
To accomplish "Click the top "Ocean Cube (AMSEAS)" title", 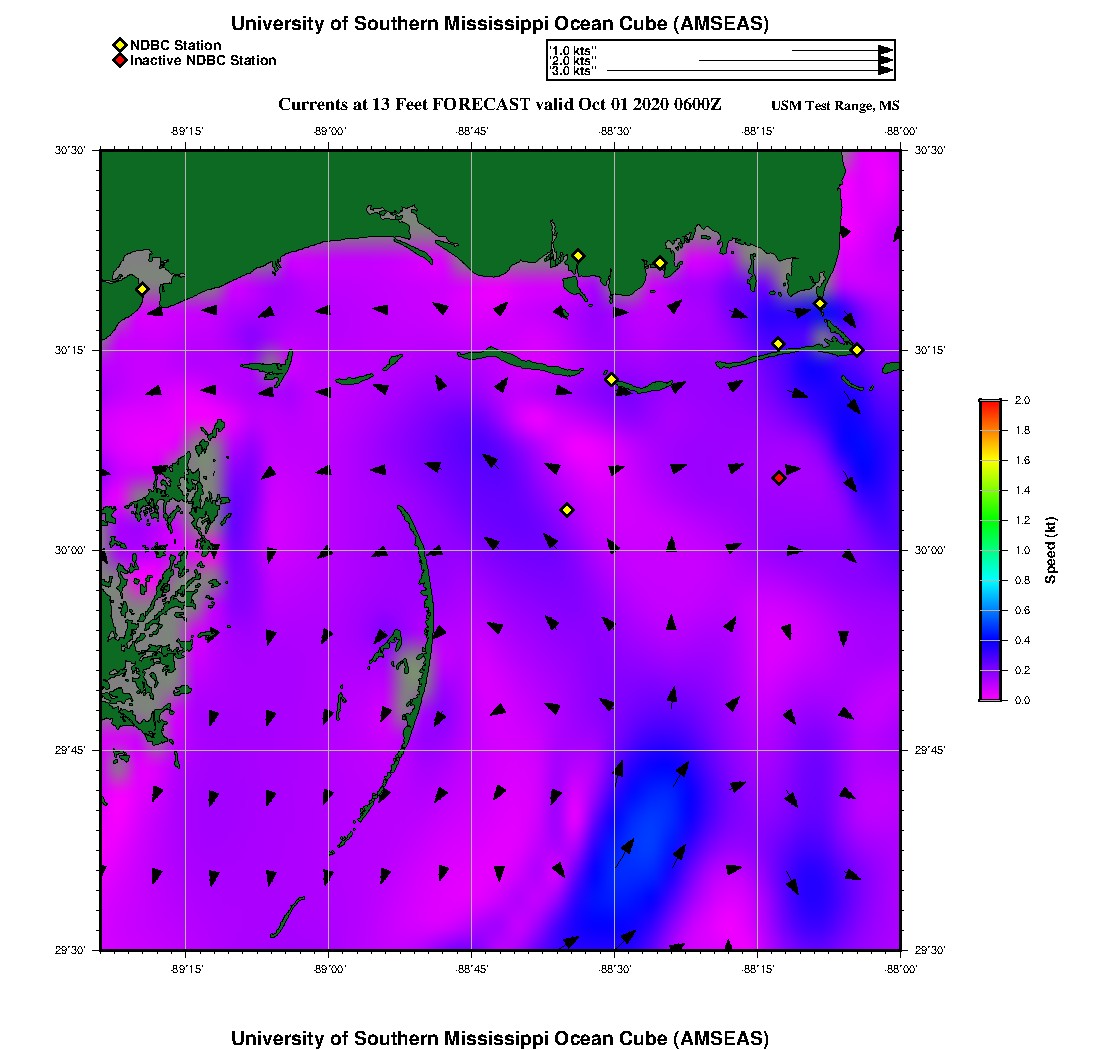I will 500,24.
